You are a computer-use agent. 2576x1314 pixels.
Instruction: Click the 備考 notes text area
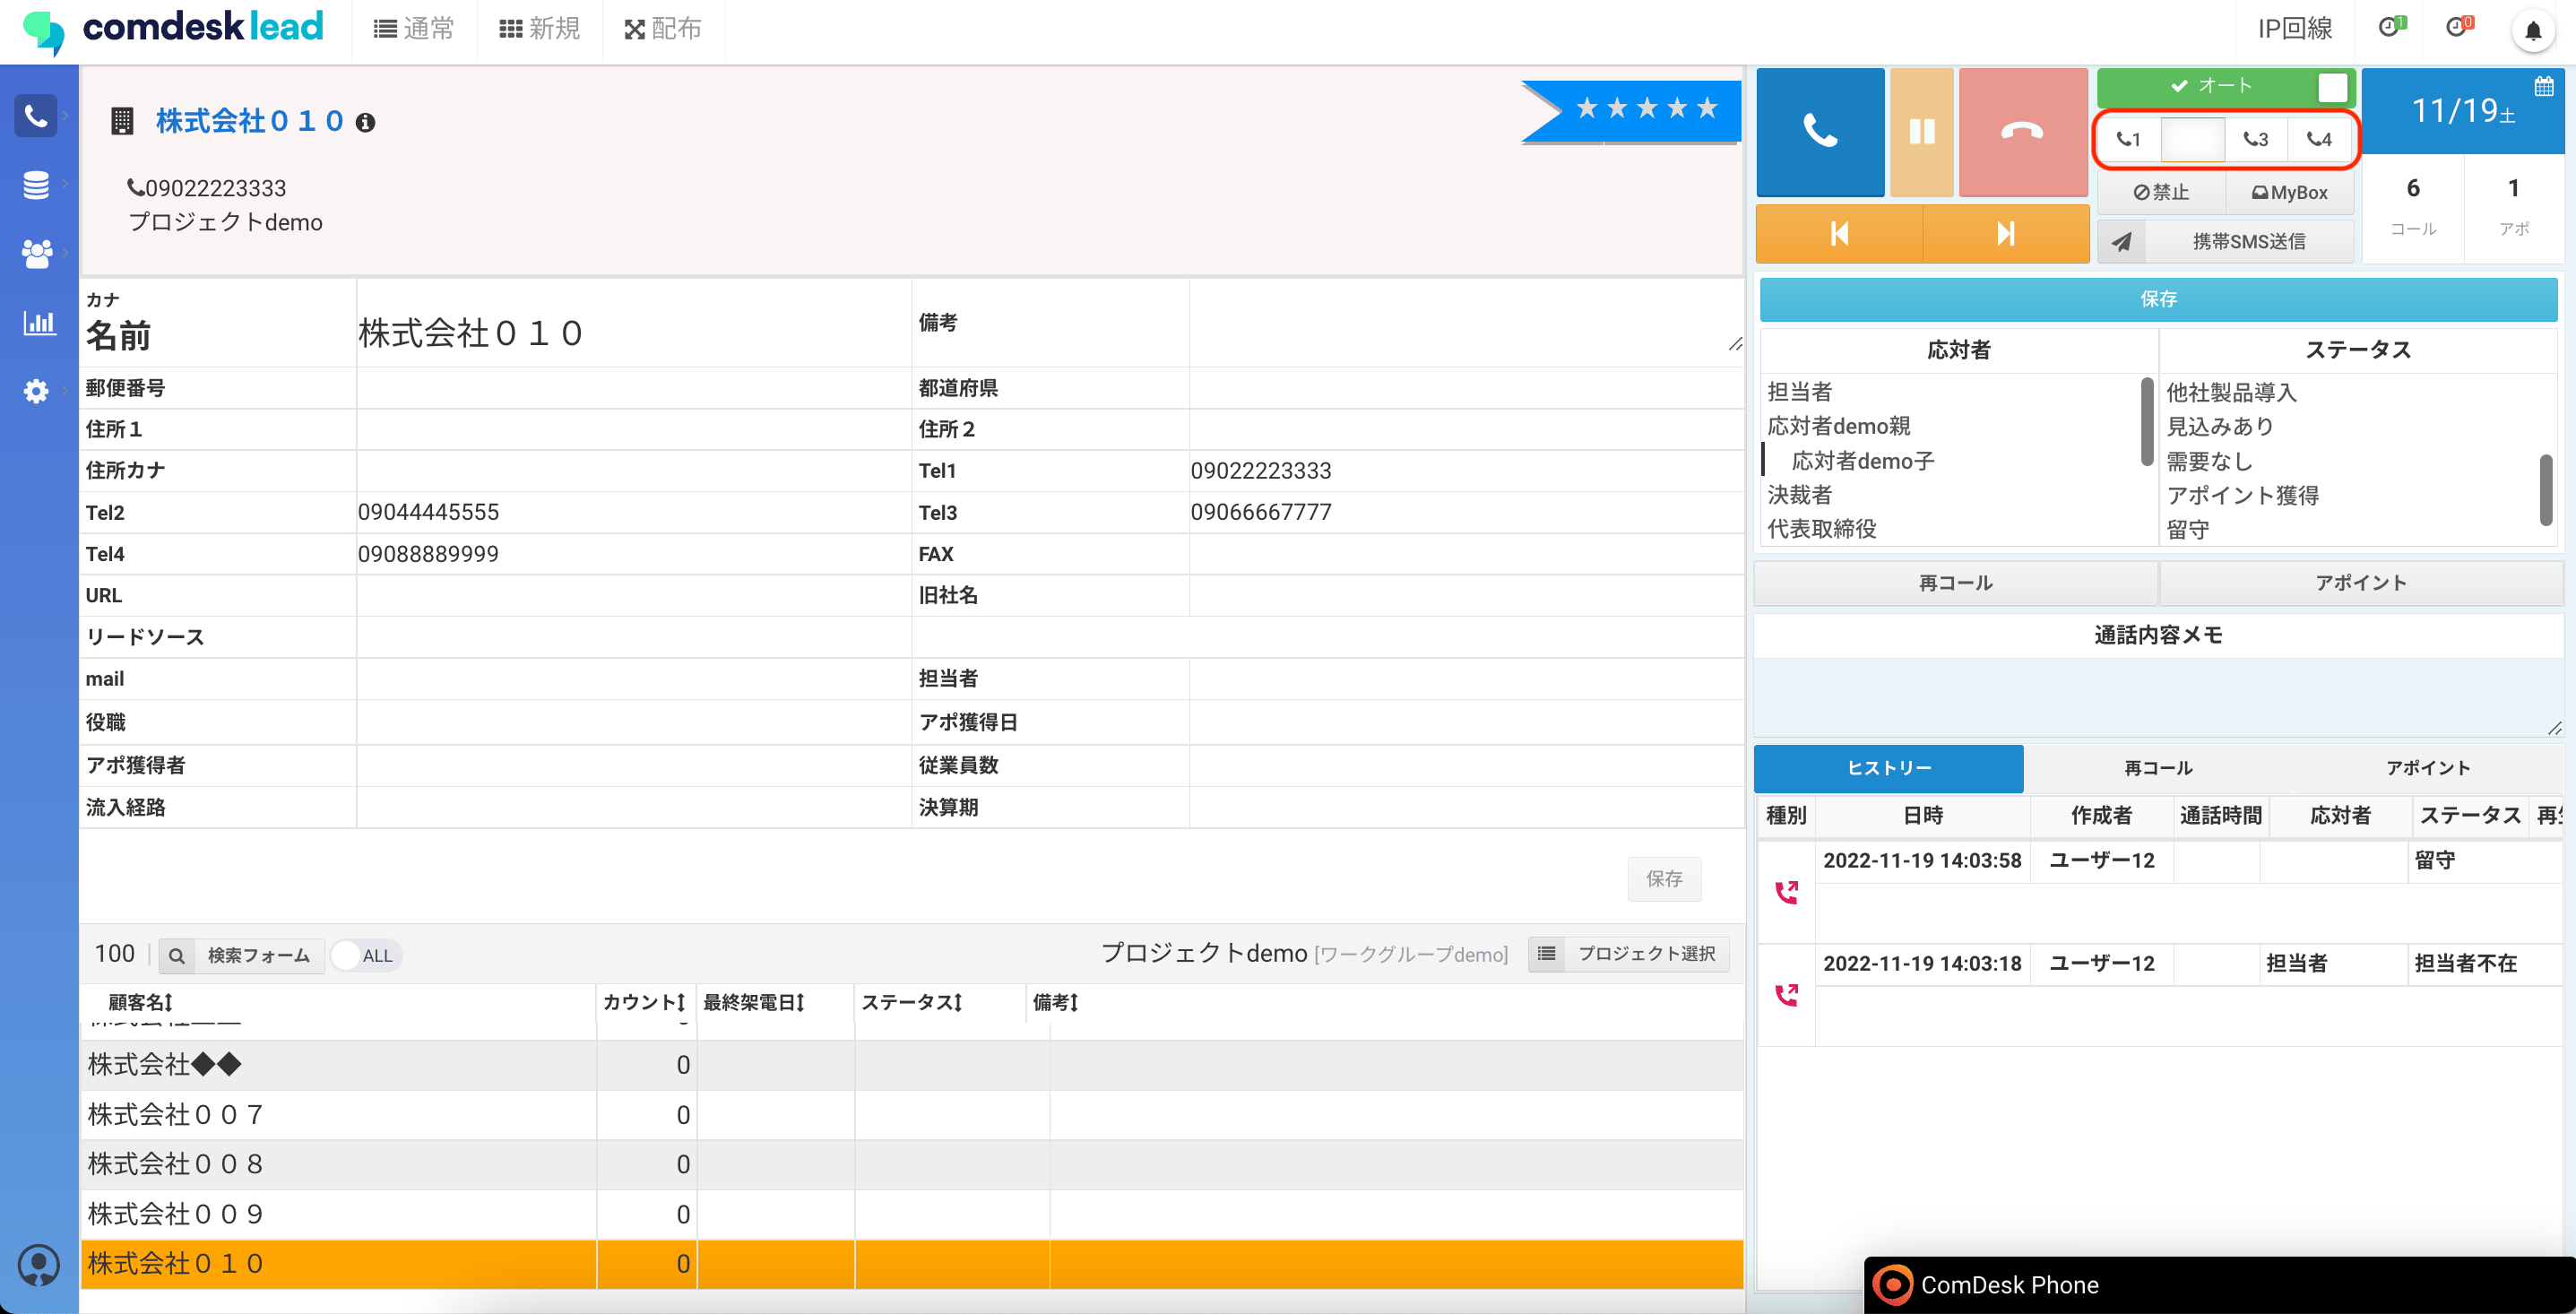click(x=1466, y=323)
